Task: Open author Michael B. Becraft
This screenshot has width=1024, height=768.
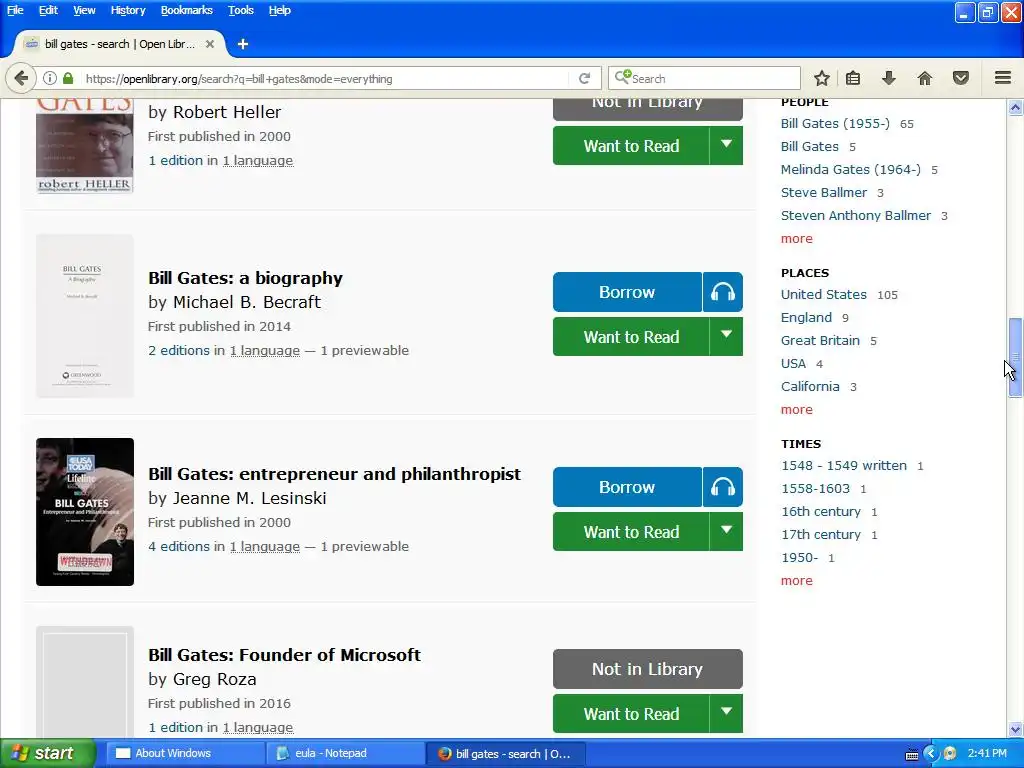Action: click(x=247, y=302)
